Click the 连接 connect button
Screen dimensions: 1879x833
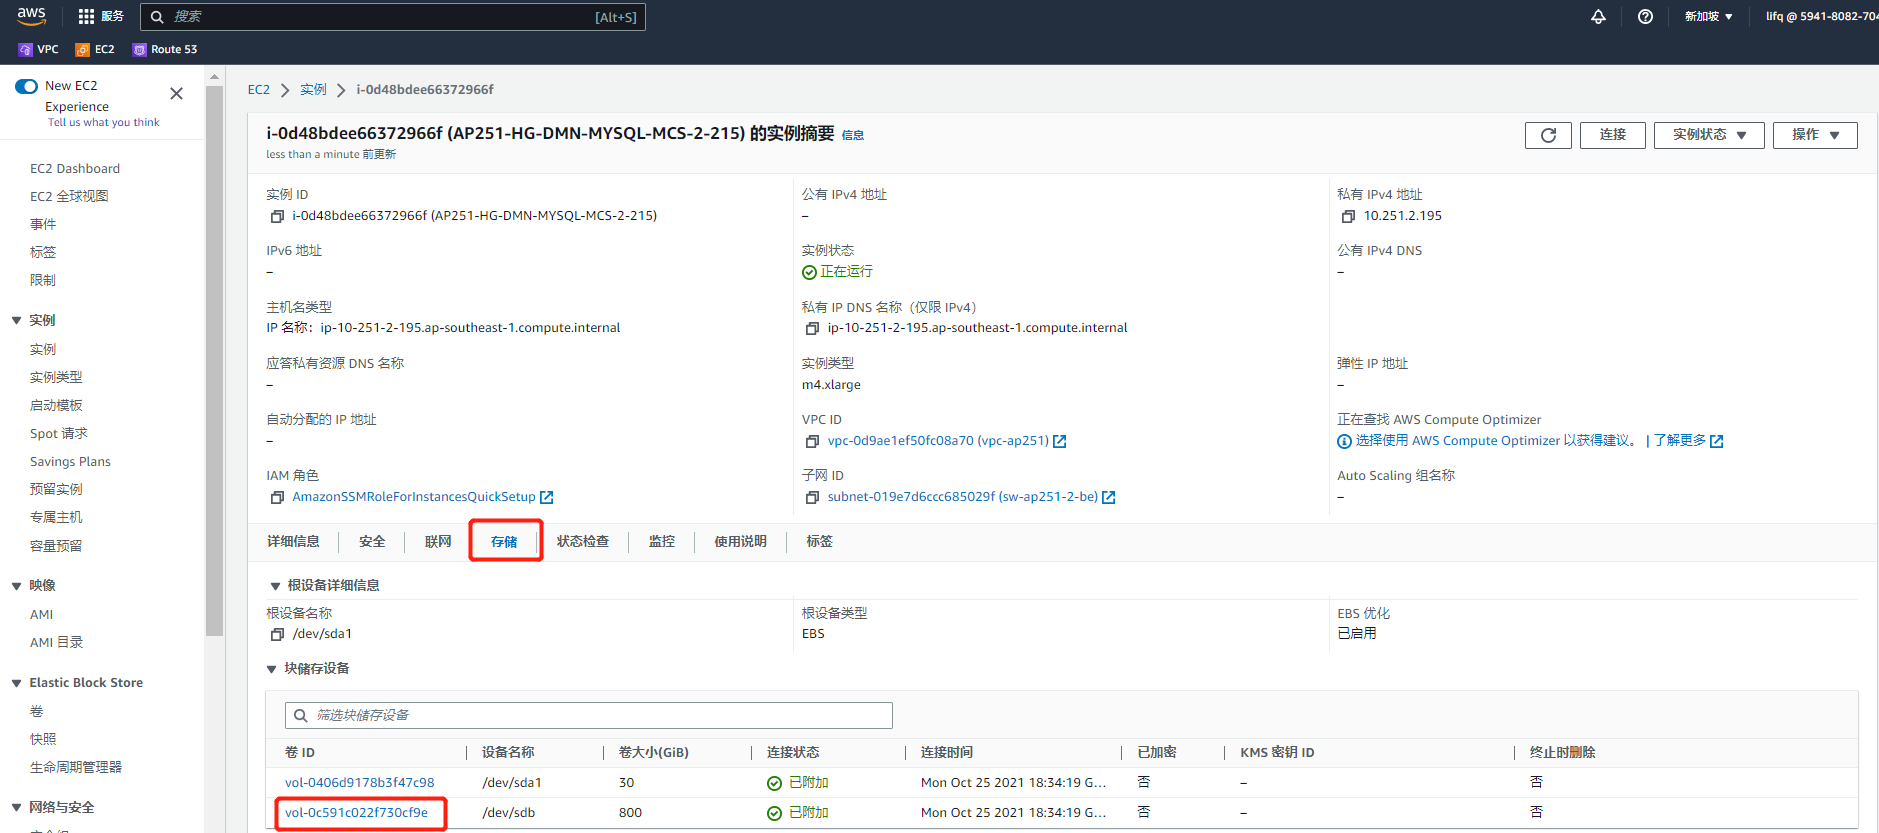point(1613,135)
